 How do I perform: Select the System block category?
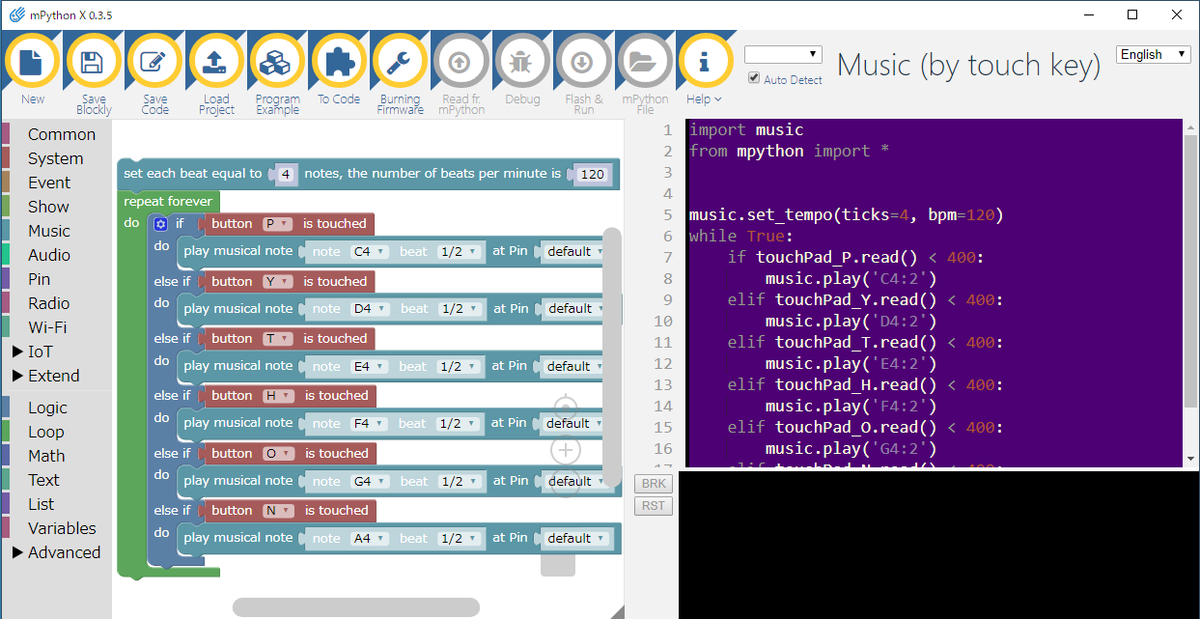point(55,158)
